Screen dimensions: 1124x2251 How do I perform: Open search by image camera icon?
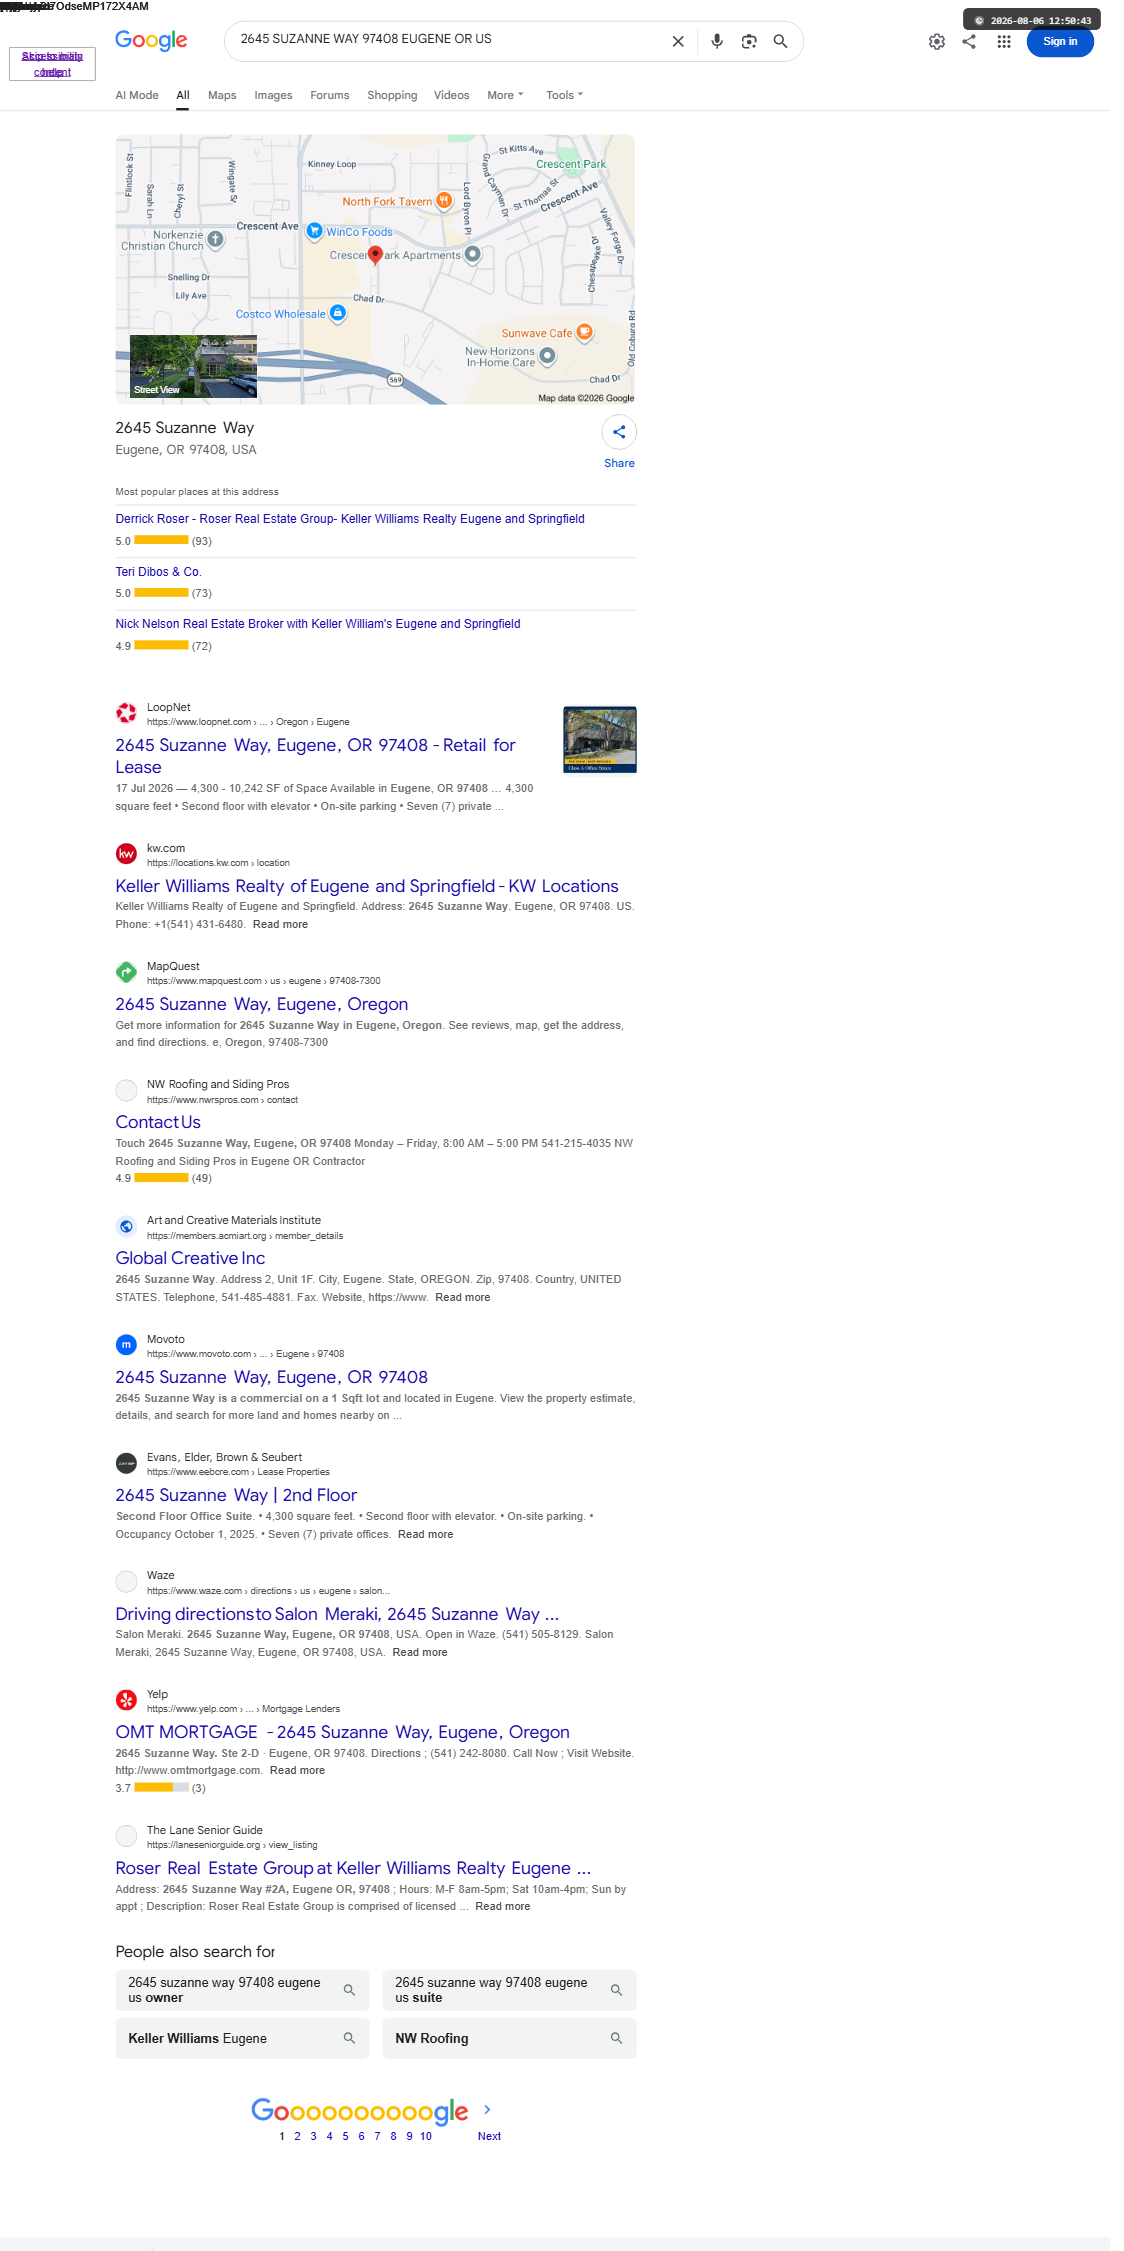tap(749, 41)
